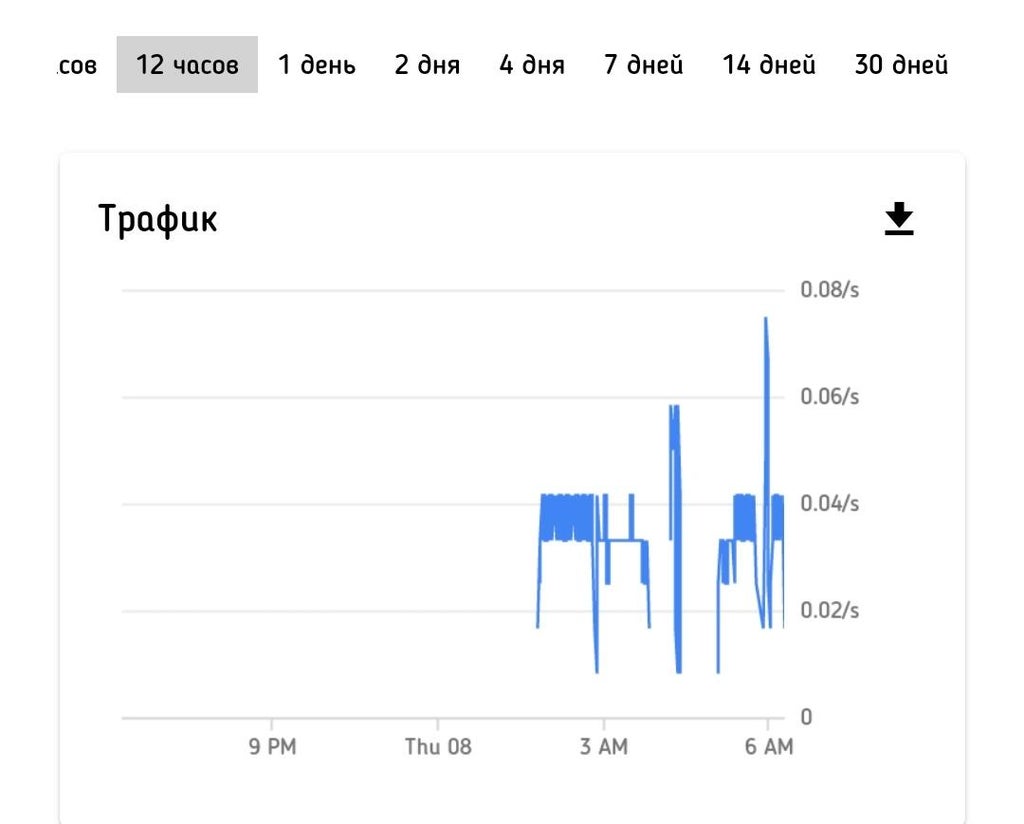Click the 0.06/s y-axis label

pyautogui.click(x=830, y=397)
